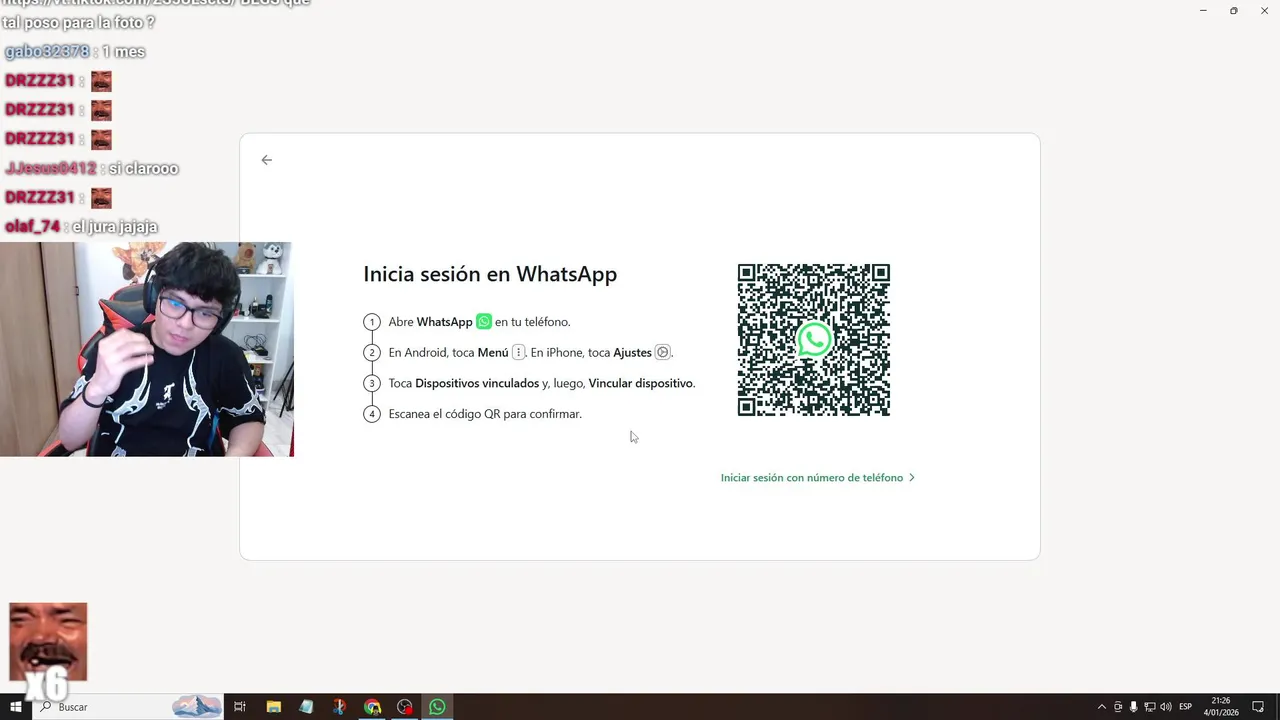Click the WhatsApp QR code

pyautogui.click(x=813, y=340)
